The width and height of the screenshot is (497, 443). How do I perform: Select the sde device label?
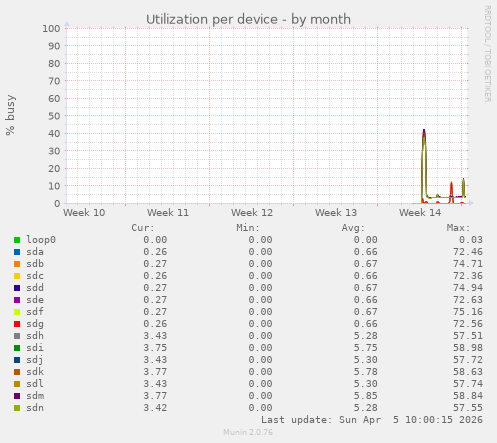[x=35, y=300]
